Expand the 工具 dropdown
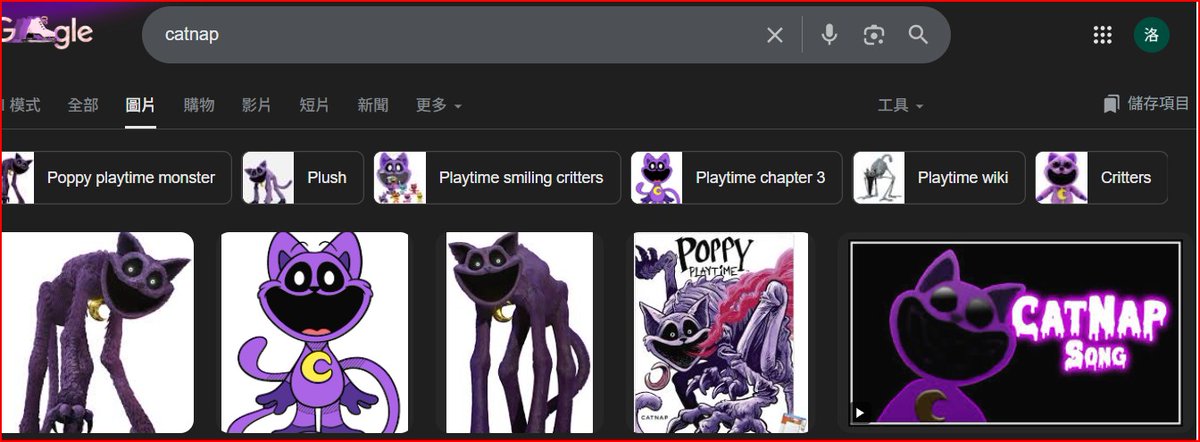The image size is (1200, 442). pos(901,105)
